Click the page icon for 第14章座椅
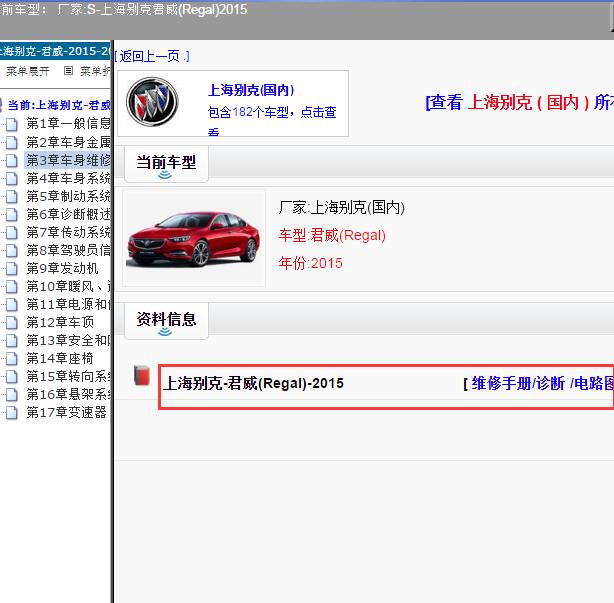The image size is (614, 603). tap(12, 359)
